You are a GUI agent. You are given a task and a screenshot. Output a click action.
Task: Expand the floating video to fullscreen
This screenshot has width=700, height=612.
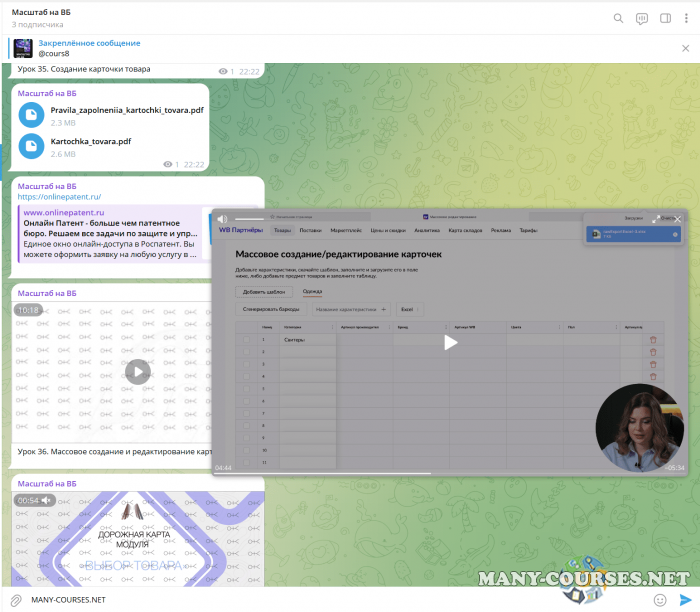click(657, 219)
